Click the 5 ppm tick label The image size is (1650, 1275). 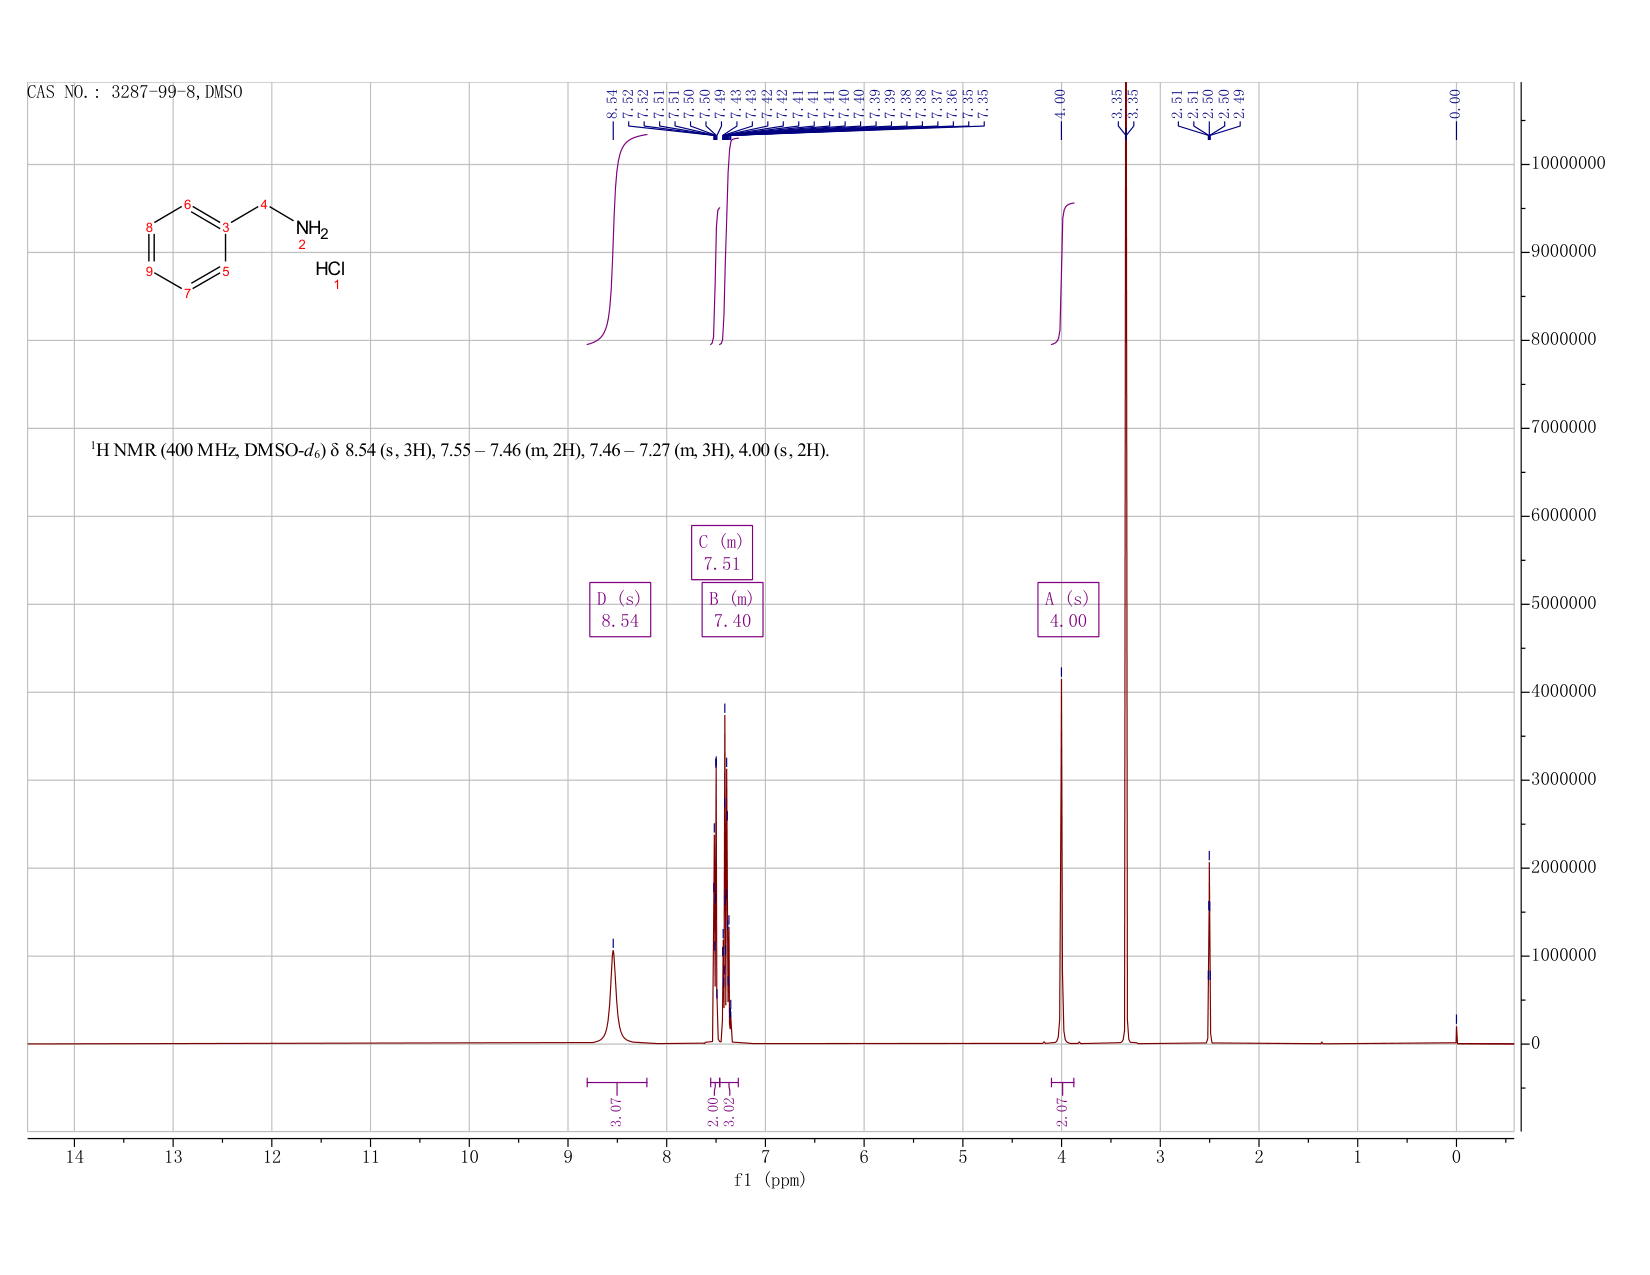pyautogui.click(x=963, y=1157)
